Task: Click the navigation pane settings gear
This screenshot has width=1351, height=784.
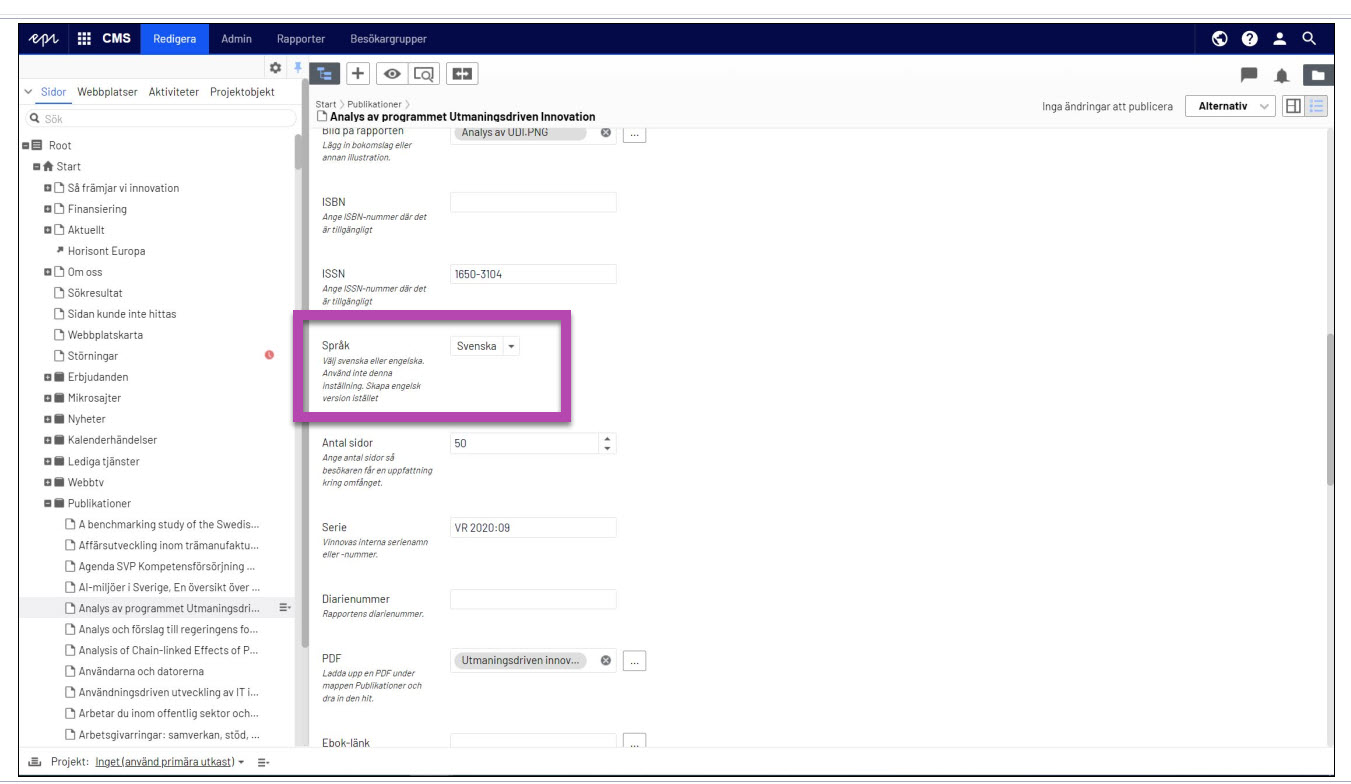Action: point(276,67)
